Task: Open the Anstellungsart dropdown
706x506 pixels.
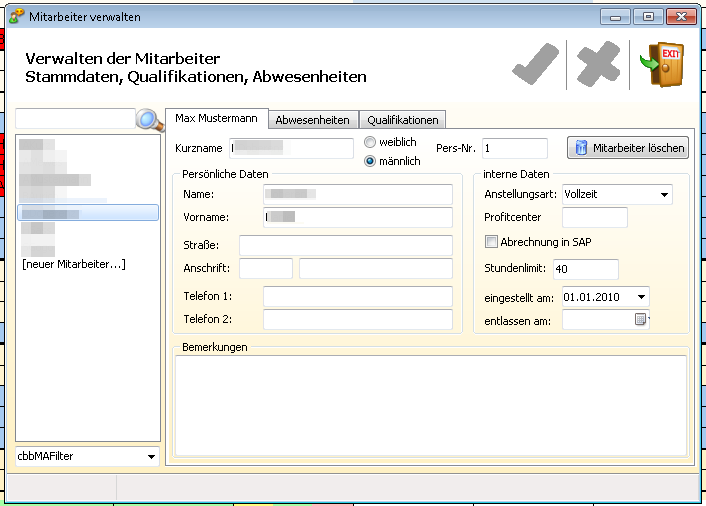Action: click(664, 194)
